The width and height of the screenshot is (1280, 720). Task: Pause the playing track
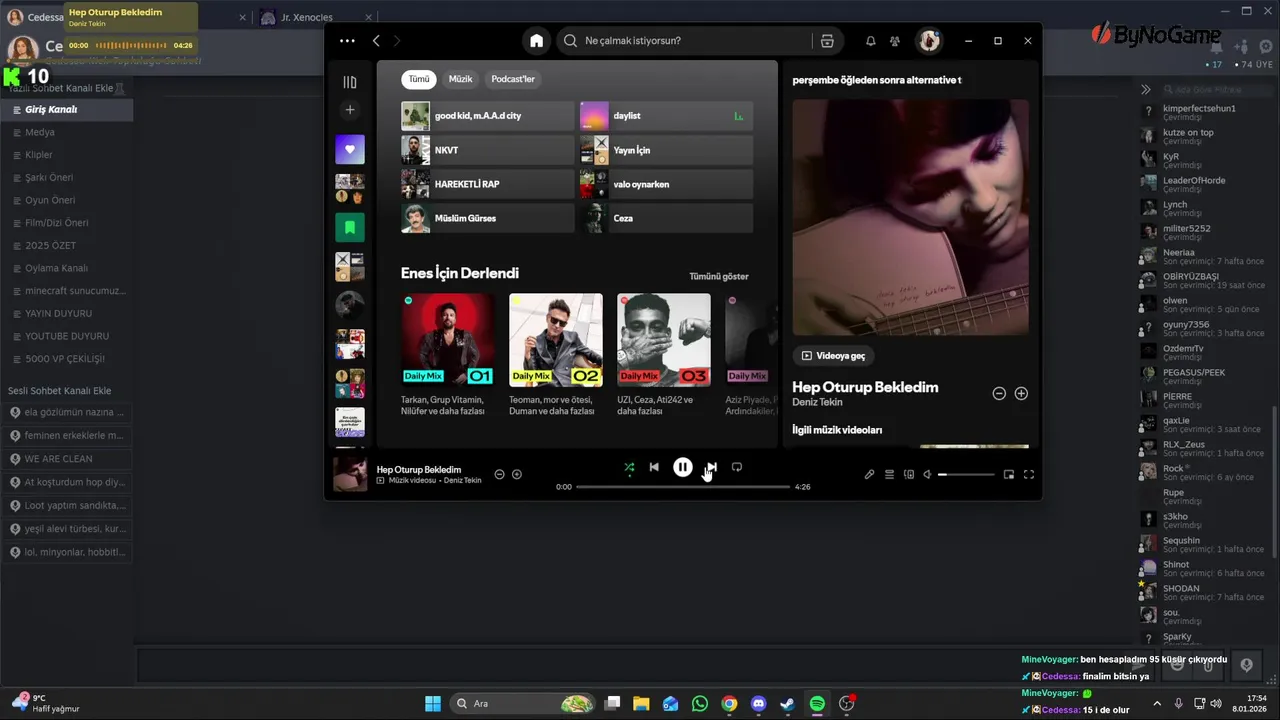tap(683, 467)
